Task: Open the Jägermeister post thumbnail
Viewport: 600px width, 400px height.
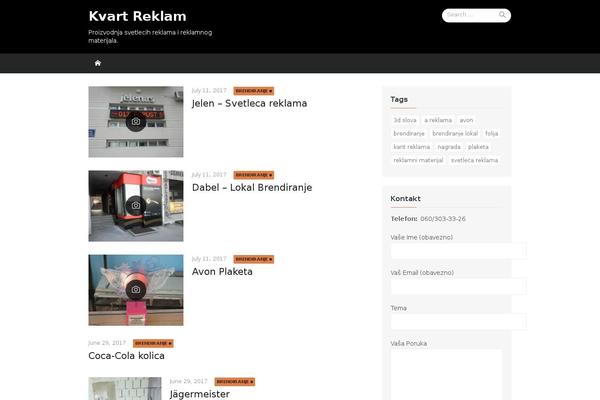Action: pos(125,389)
